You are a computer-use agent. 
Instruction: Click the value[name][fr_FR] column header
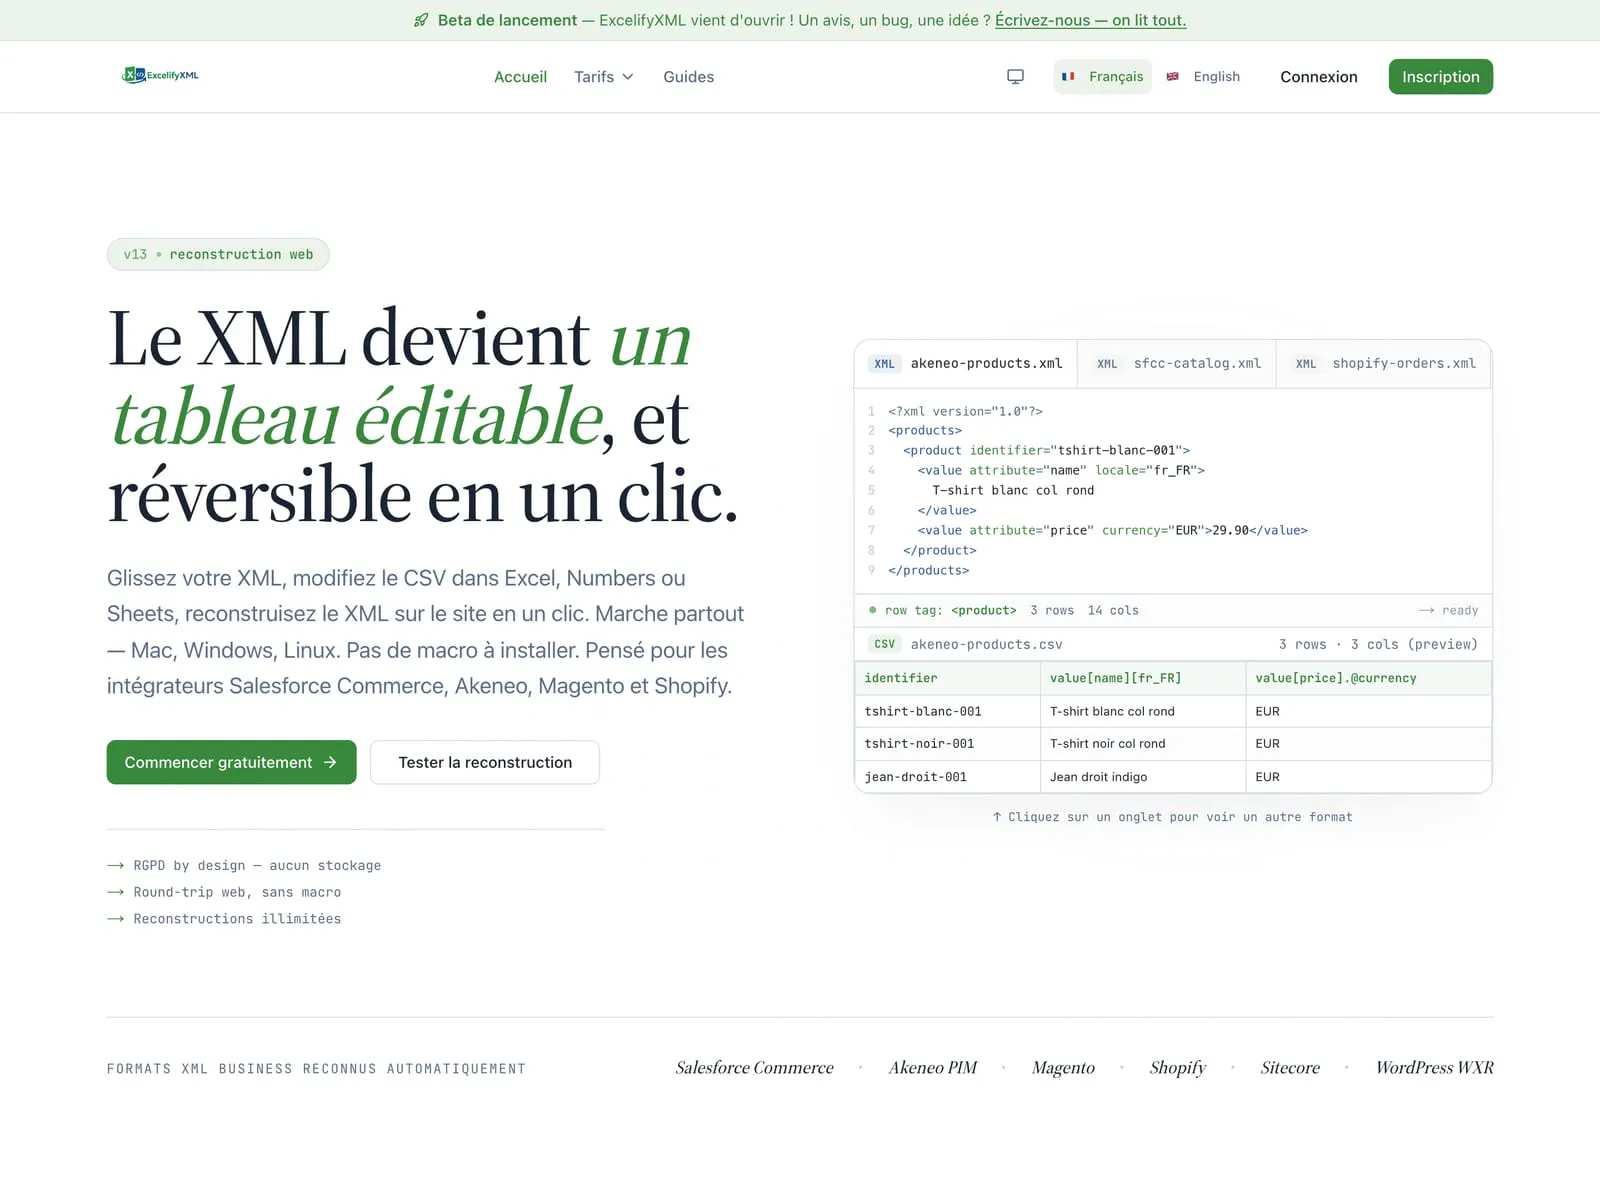tap(1143, 678)
